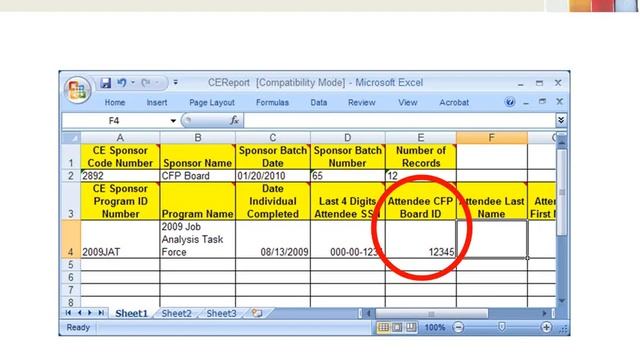This screenshot has width=640, height=360.
Task: Switch to Normal view icon
Action: (383, 327)
